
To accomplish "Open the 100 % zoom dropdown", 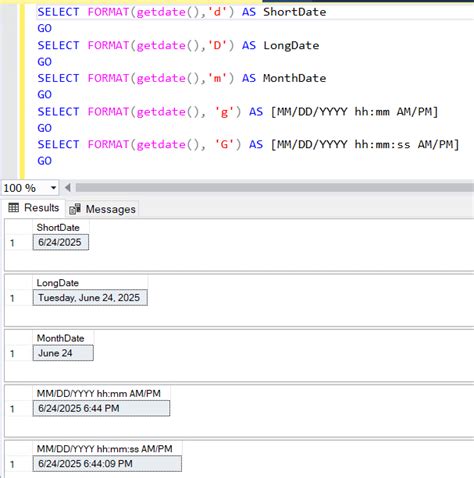I will (x=53, y=188).
